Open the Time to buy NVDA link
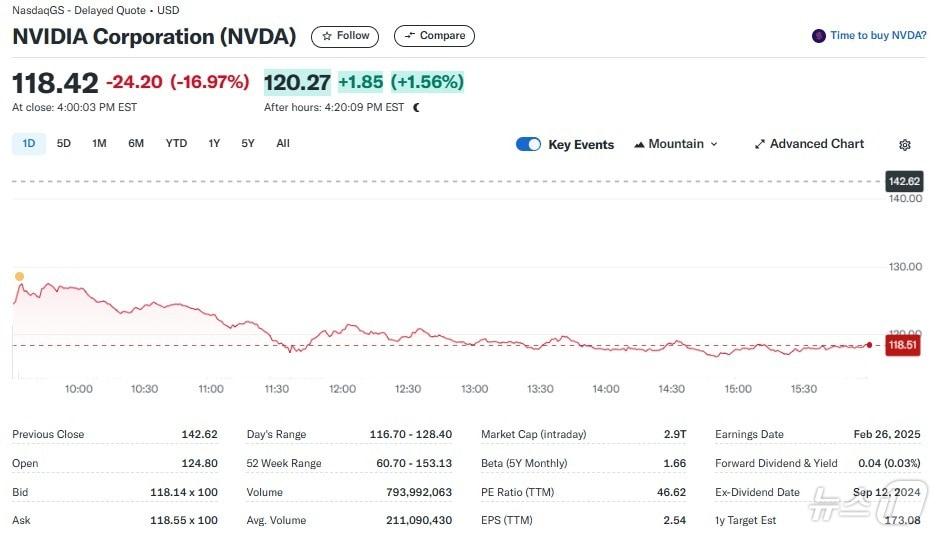The width and height of the screenshot is (938, 537). click(878, 36)
